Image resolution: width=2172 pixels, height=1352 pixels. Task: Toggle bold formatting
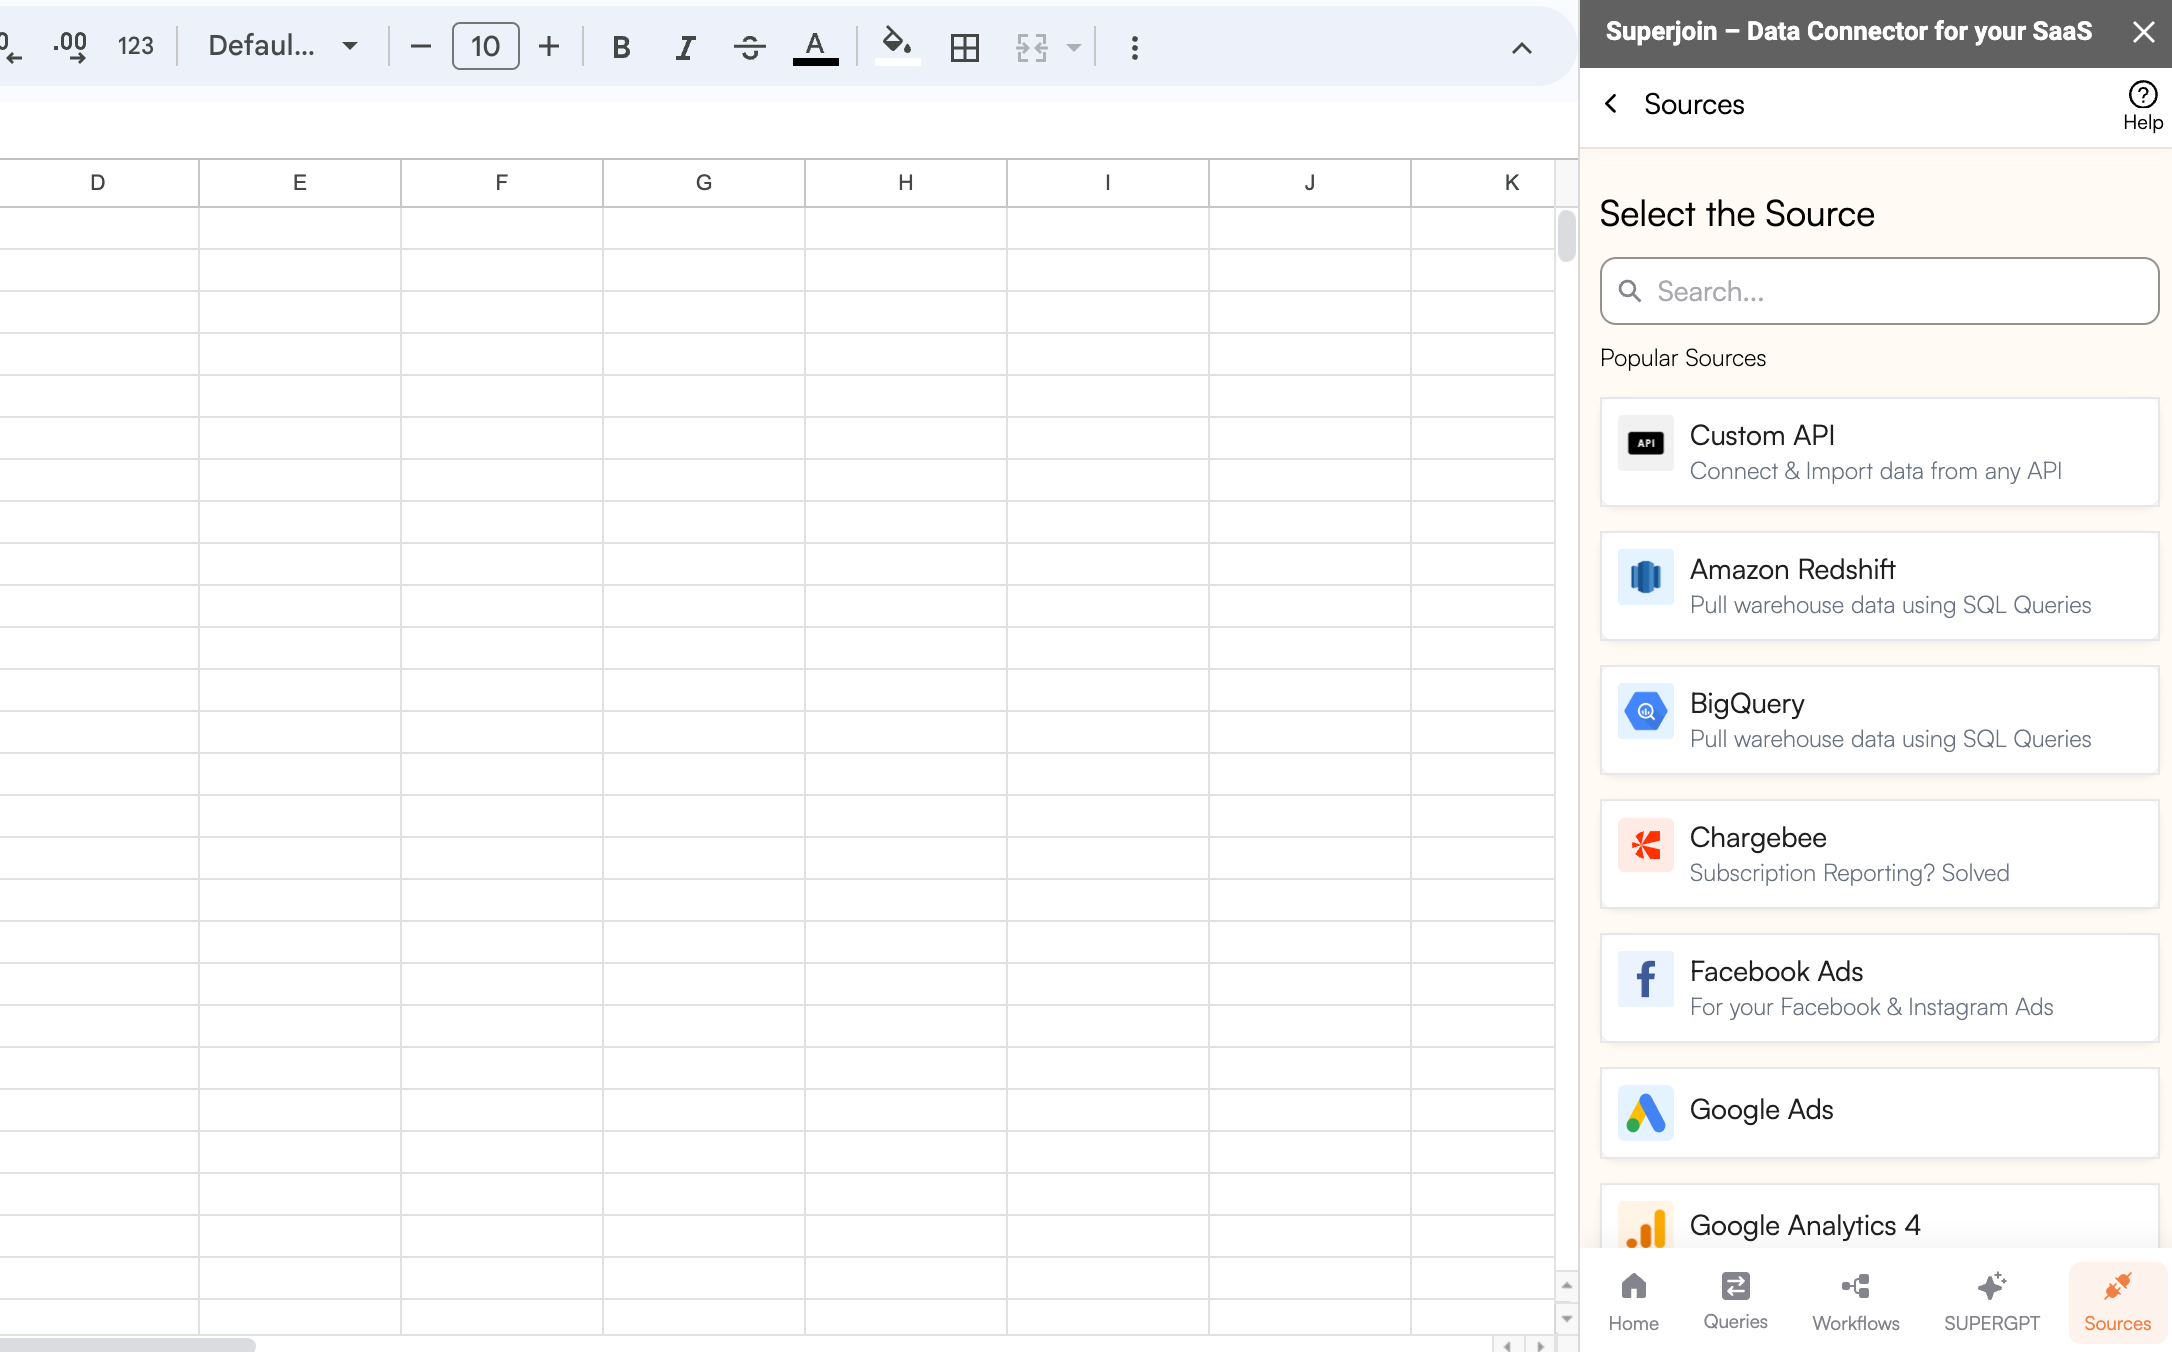pyautogui.click(x=621, y=47)
